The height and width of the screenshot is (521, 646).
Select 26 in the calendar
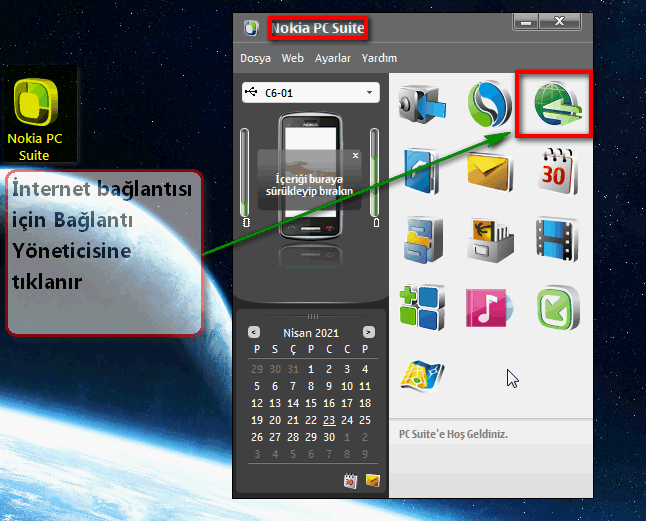pos(257,437)
